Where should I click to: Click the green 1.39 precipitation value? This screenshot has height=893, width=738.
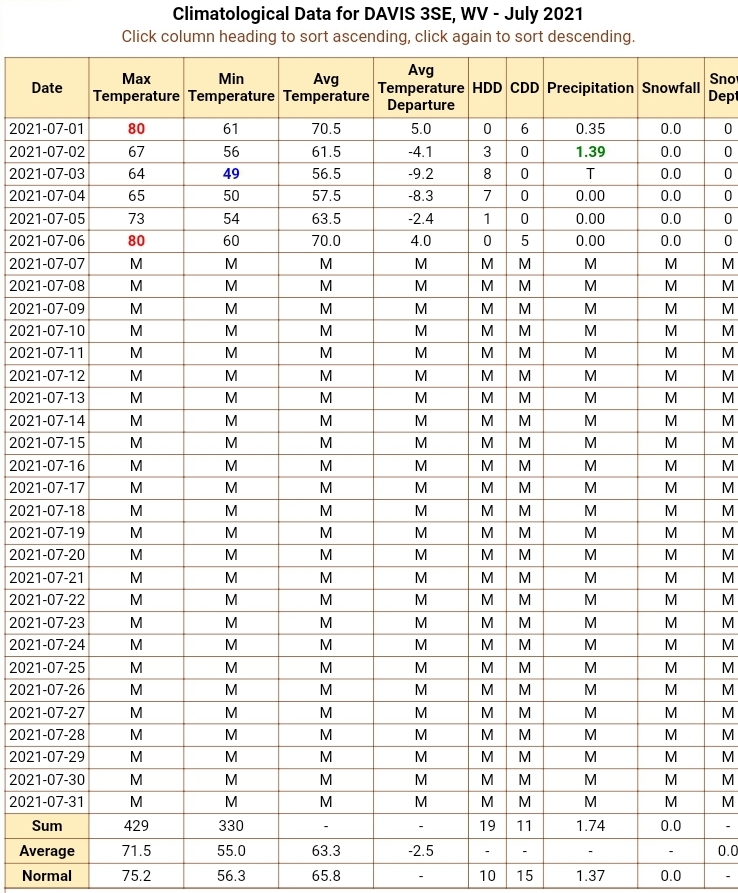click(x=591, y=152)
